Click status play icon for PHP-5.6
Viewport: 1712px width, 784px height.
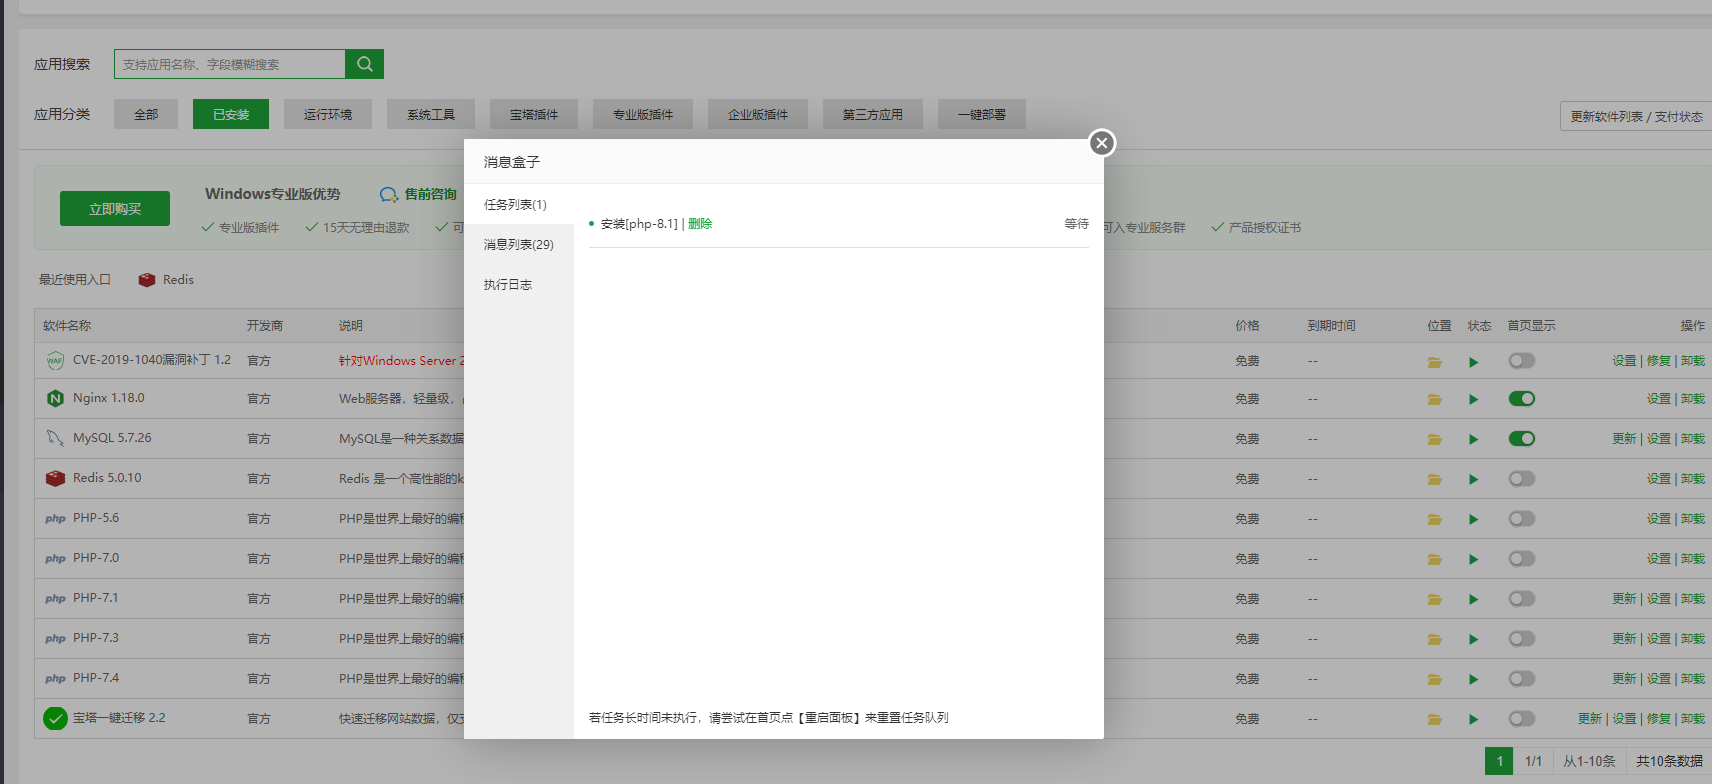point(1474,519)
